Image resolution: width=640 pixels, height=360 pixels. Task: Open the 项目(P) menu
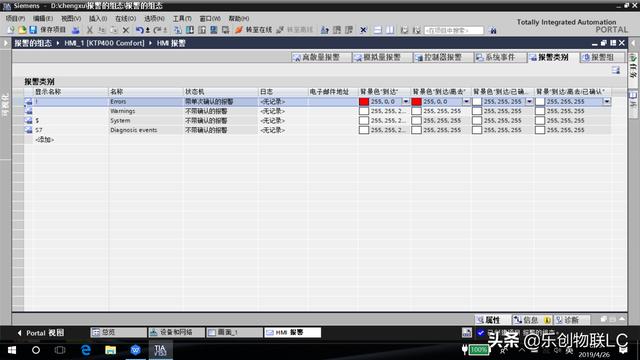[x=15, y=18]
